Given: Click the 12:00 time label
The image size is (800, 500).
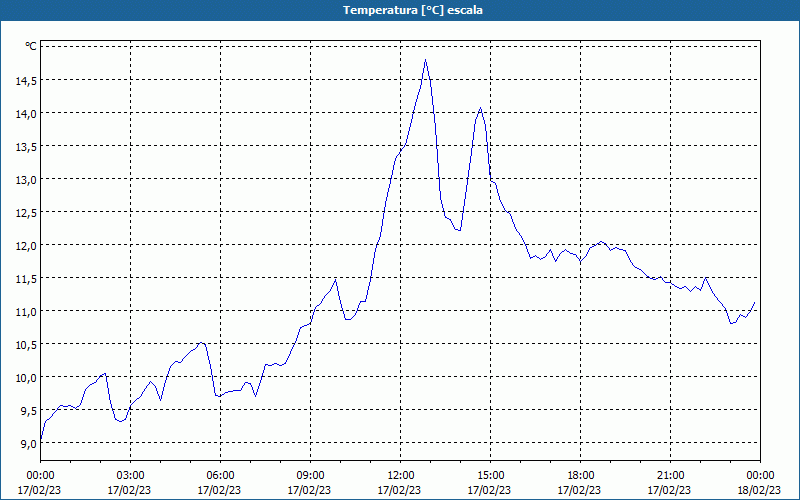Looking at the screenshot, I should coord(401,476).
